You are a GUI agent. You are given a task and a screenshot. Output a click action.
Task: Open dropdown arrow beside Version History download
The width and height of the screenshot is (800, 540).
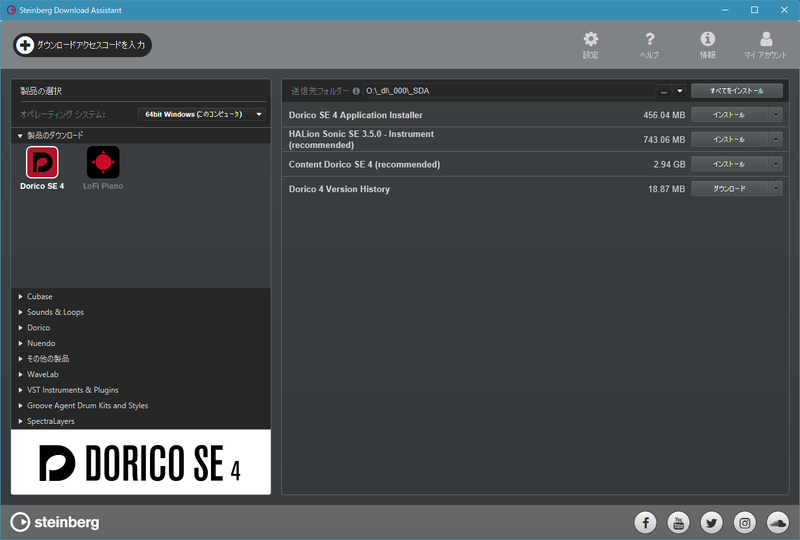(x=776, y=189)
